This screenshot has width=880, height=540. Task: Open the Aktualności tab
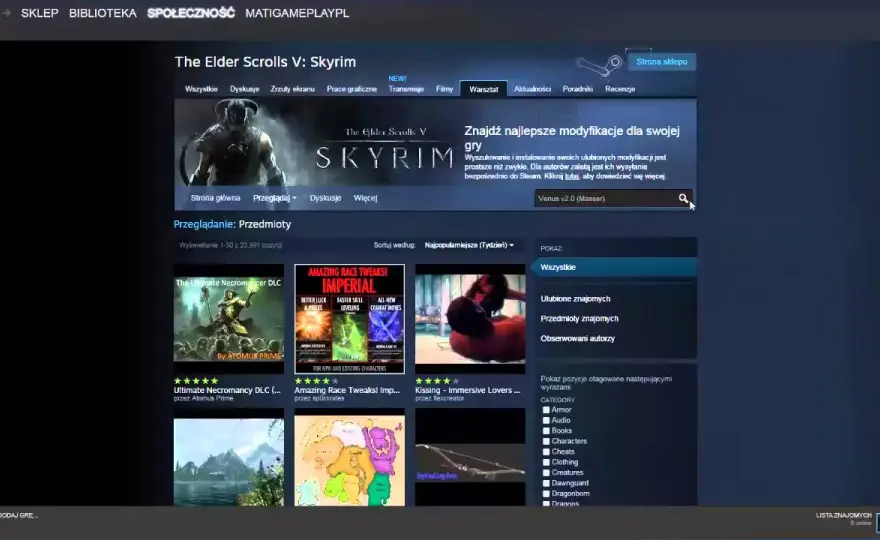pos(532,89)
